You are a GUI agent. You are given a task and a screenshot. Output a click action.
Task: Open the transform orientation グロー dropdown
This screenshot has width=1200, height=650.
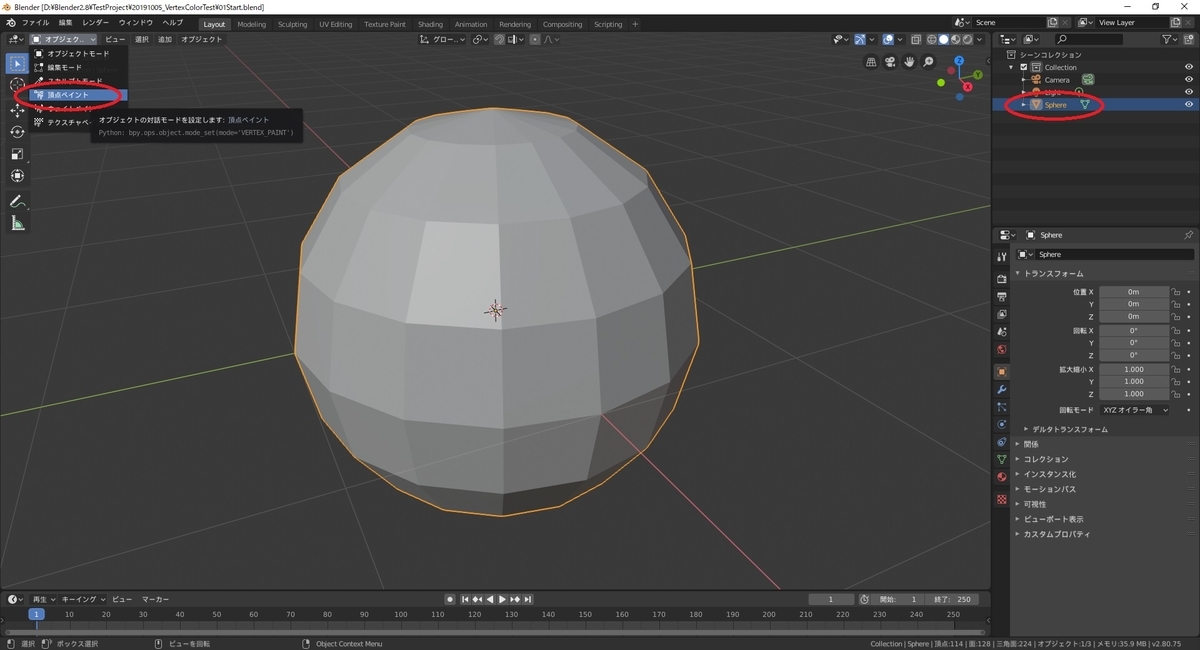click(x=443, y=39)
